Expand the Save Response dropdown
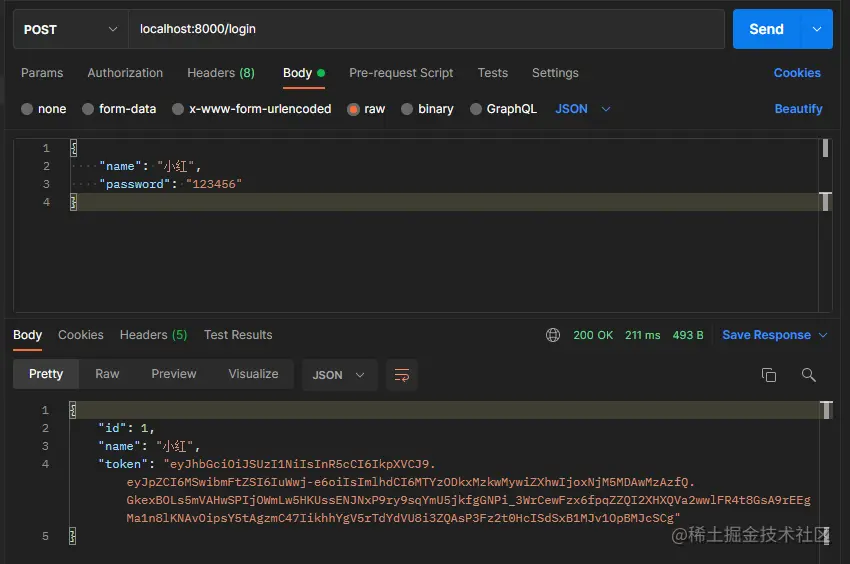Viewport: 850px width, 564px height. (823, 335)
